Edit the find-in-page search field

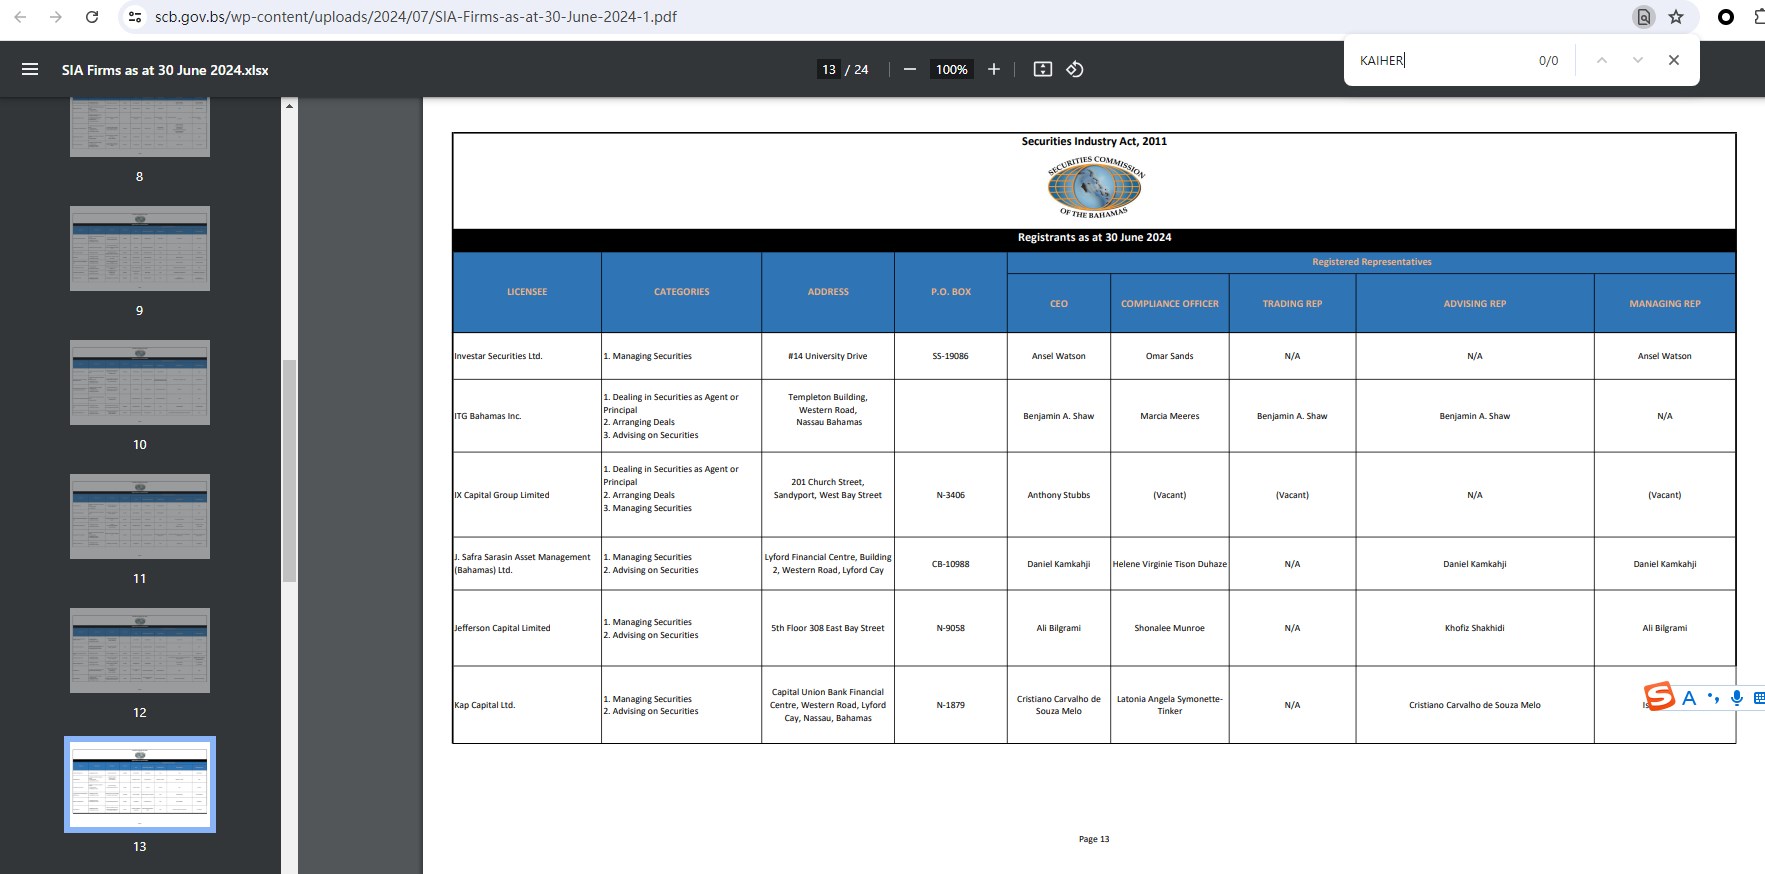point(1440,61)
